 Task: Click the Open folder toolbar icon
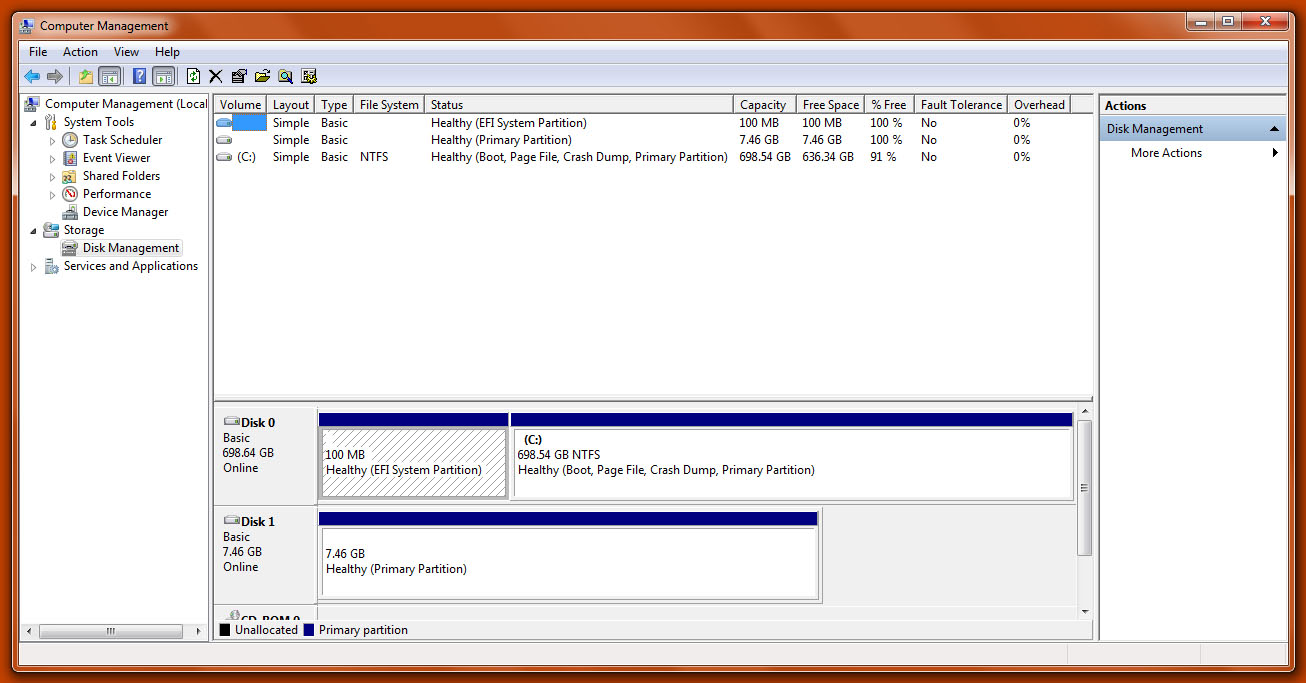(x=262, y=76)
